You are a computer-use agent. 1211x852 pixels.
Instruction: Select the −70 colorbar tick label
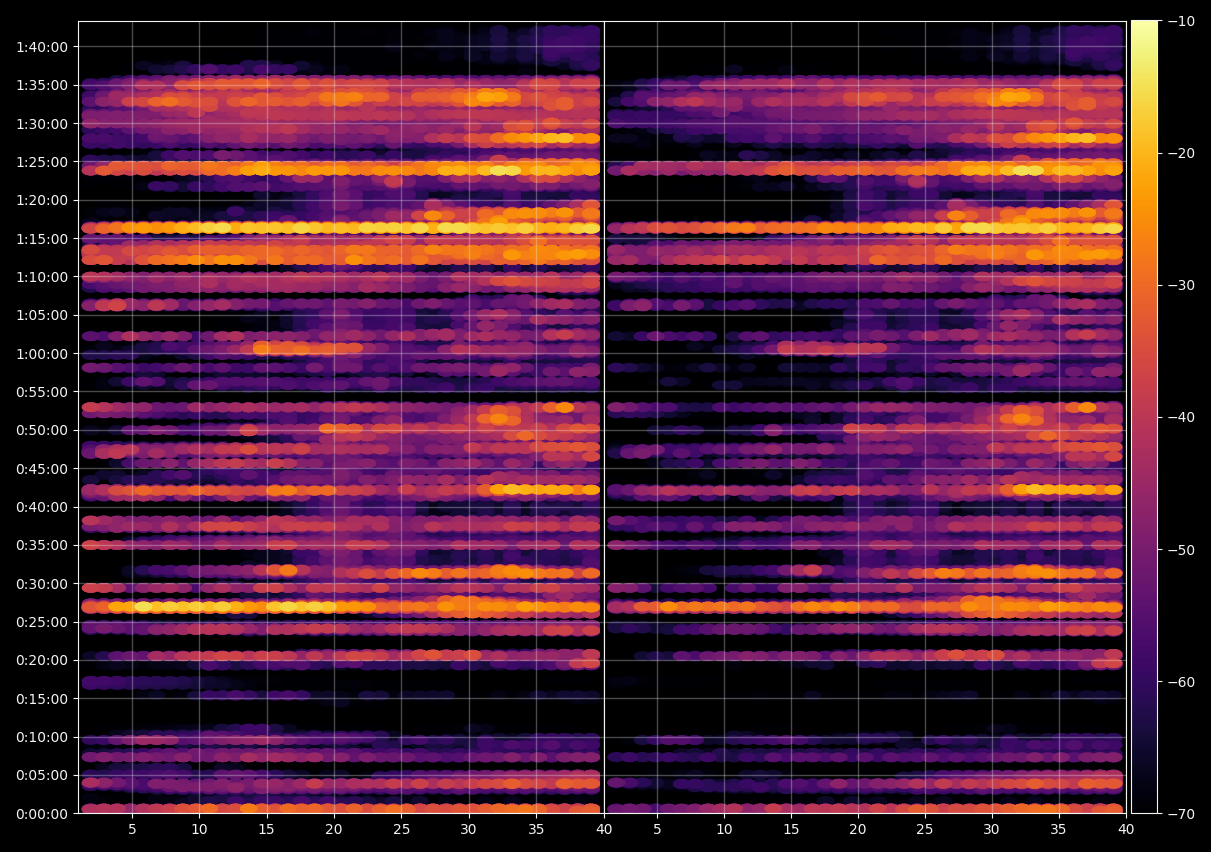[1181, 814]
